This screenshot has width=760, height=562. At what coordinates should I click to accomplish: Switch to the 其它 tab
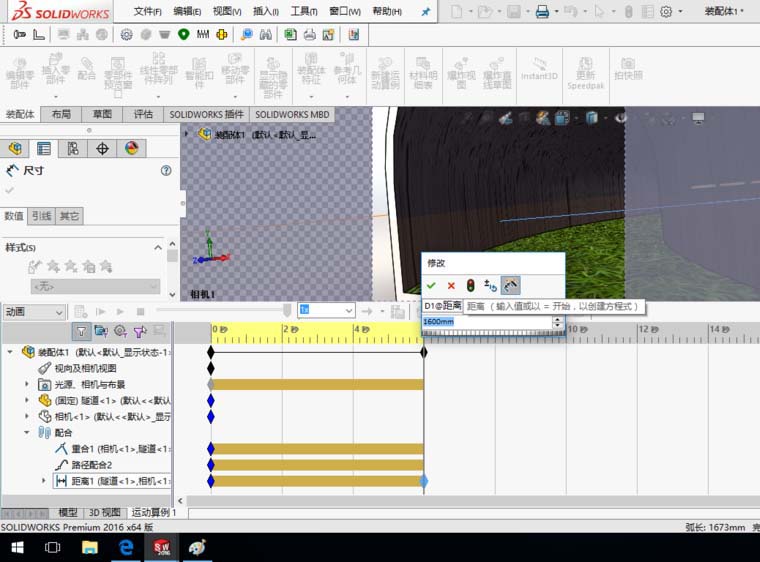point(69,216)
